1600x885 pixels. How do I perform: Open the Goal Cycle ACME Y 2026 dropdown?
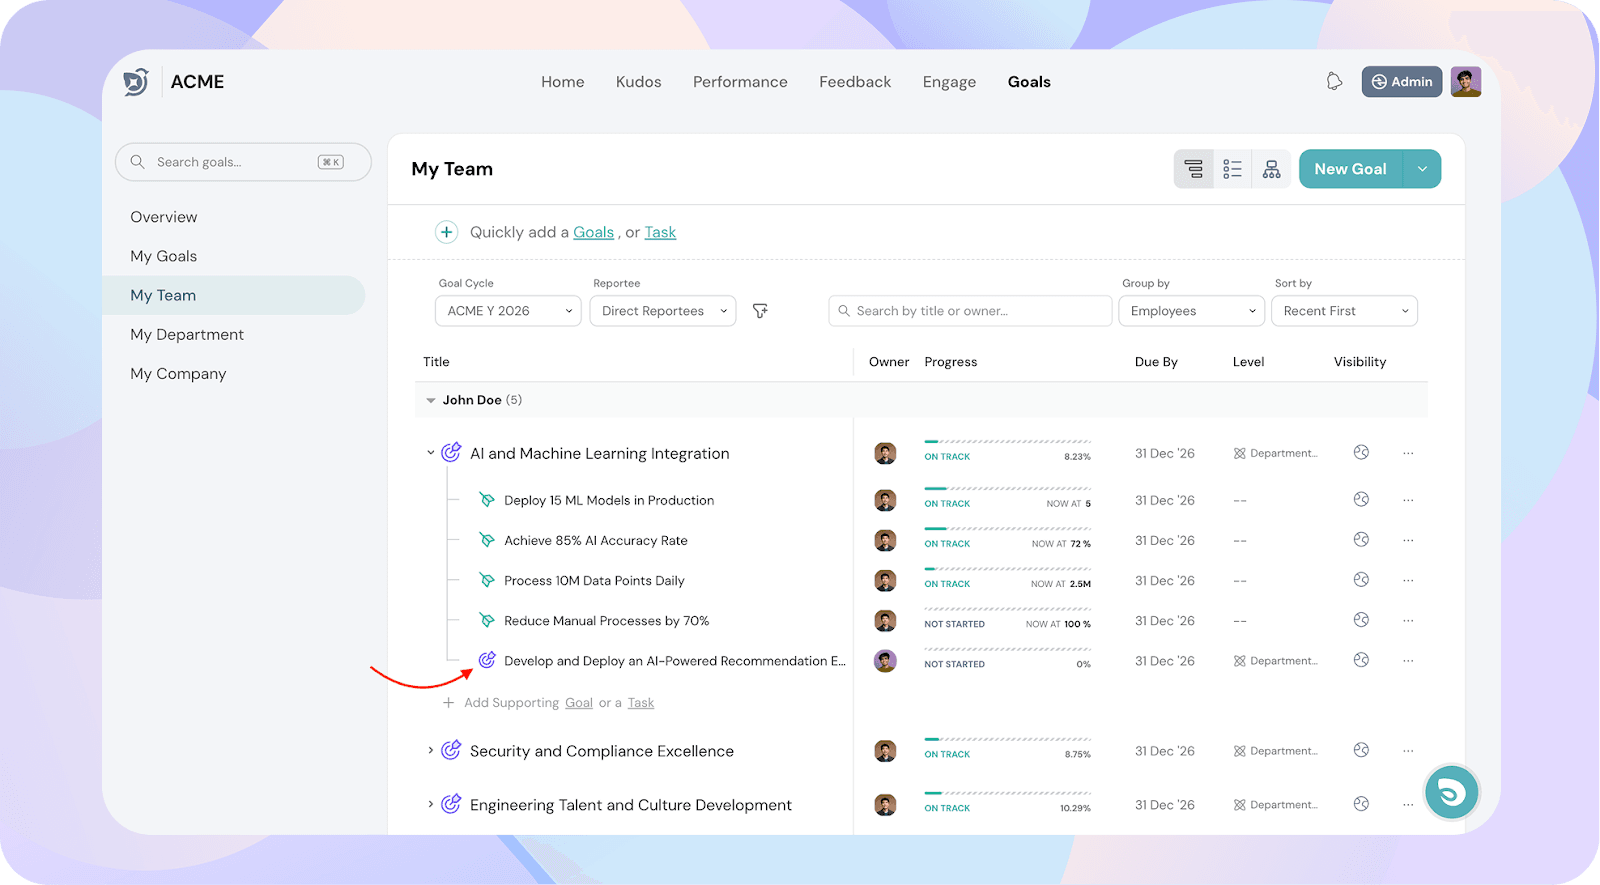click(508, 311)
